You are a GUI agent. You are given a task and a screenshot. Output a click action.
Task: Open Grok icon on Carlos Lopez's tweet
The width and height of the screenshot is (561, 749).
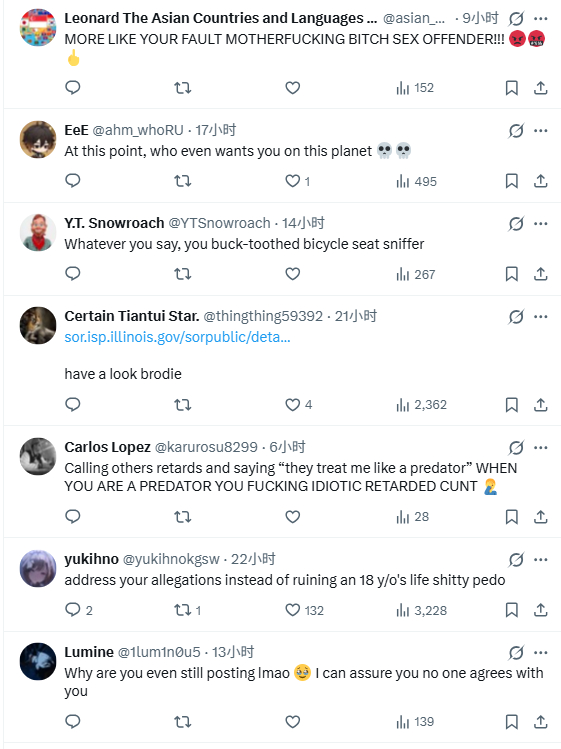tap(516, 448)
